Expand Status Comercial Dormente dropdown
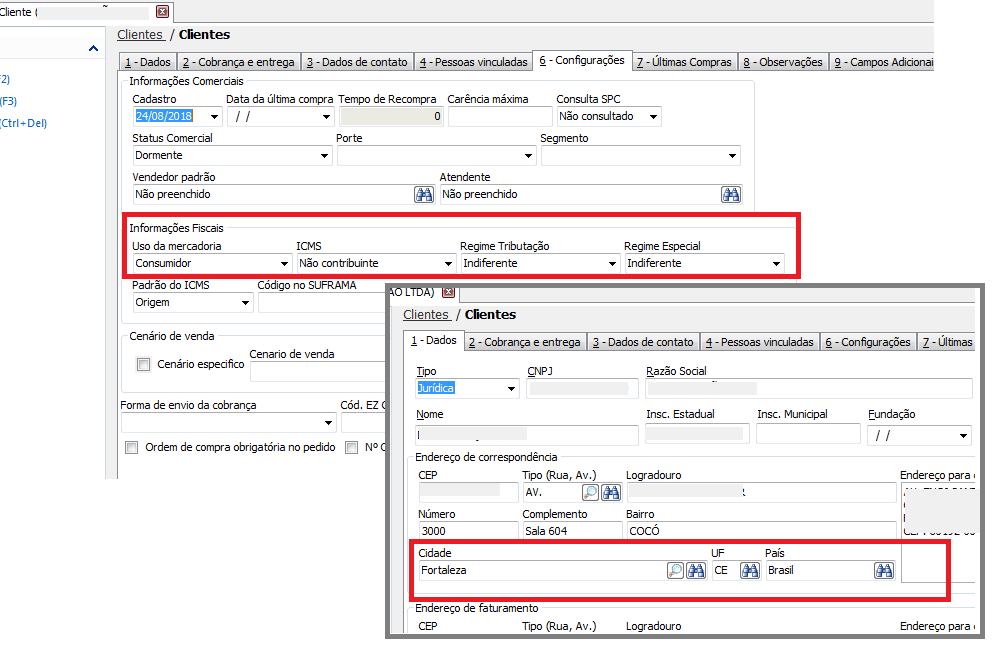 325,156
